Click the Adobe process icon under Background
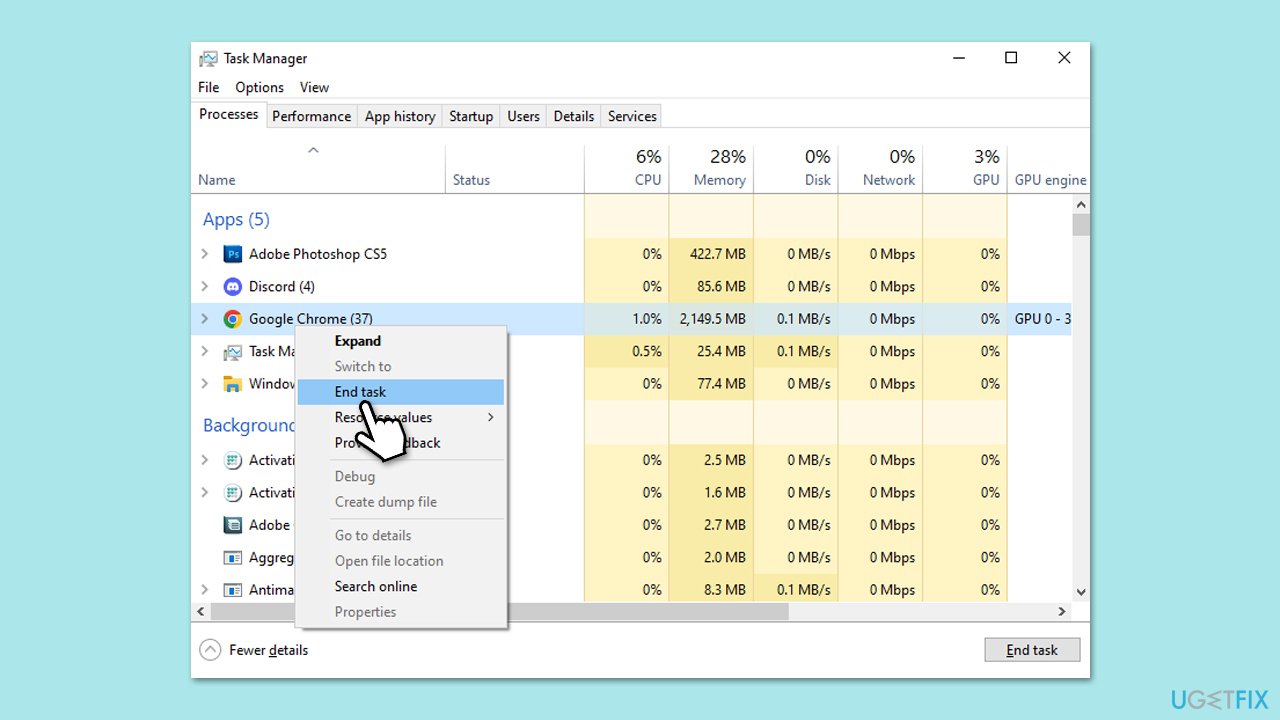This screenshot has width=1280, height=720. pyautogui.click(x=233, y=524)
